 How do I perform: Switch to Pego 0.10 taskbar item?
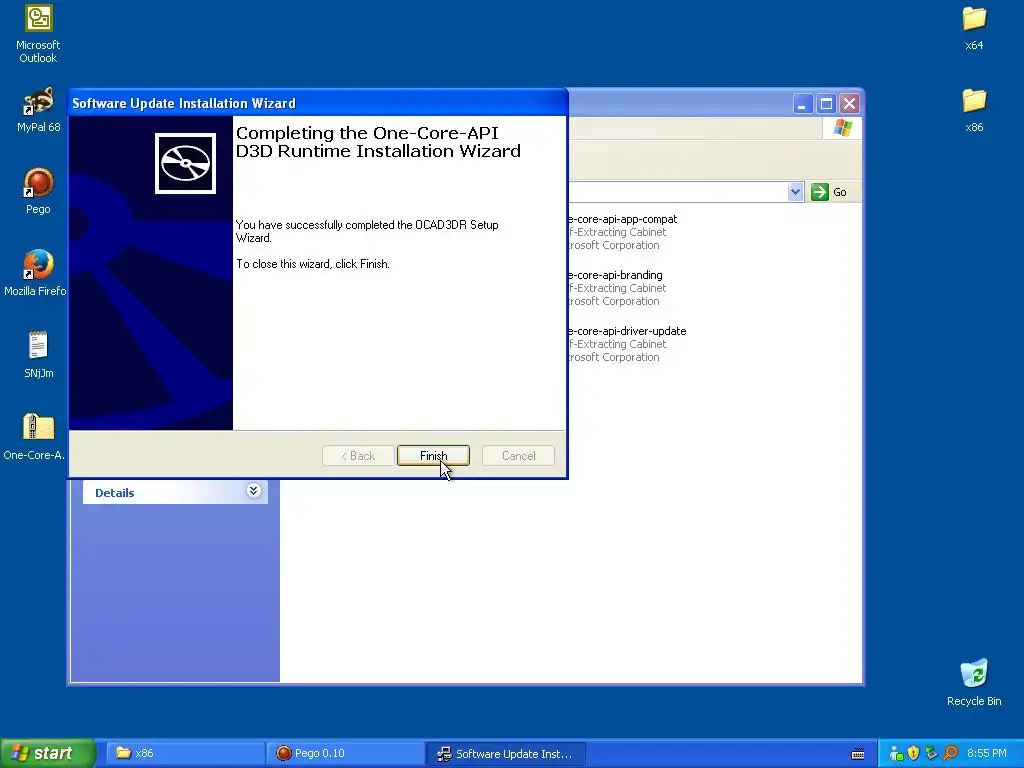[345, 753]
